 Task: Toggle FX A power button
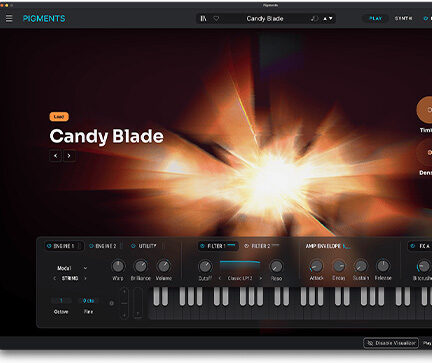[413, 246]
